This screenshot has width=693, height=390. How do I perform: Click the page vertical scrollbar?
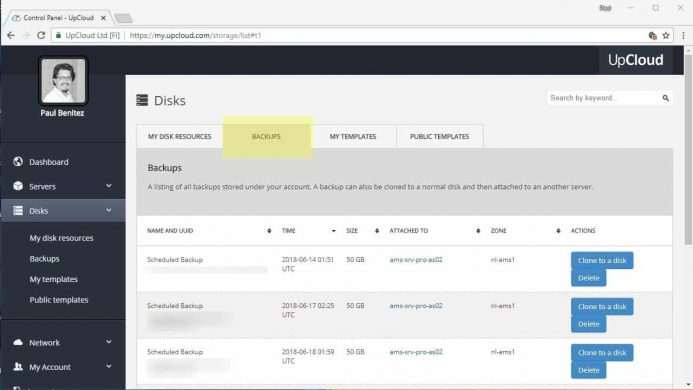click(688, 150)
